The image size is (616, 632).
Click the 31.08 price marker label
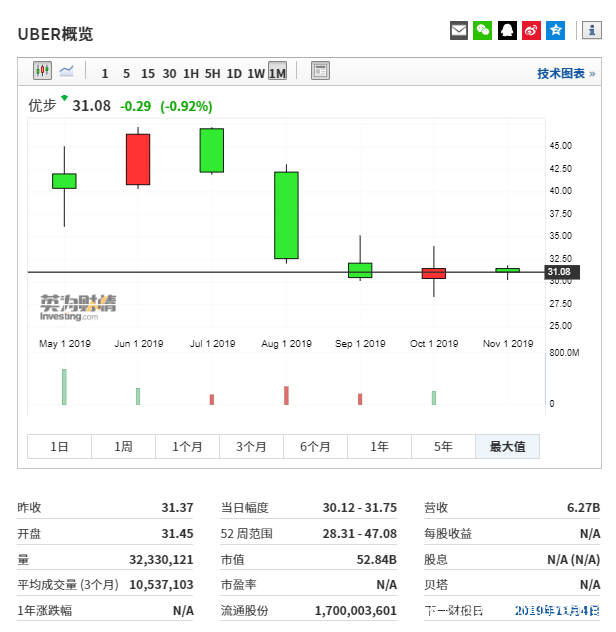pyautogui.click(x=562, y=272)
